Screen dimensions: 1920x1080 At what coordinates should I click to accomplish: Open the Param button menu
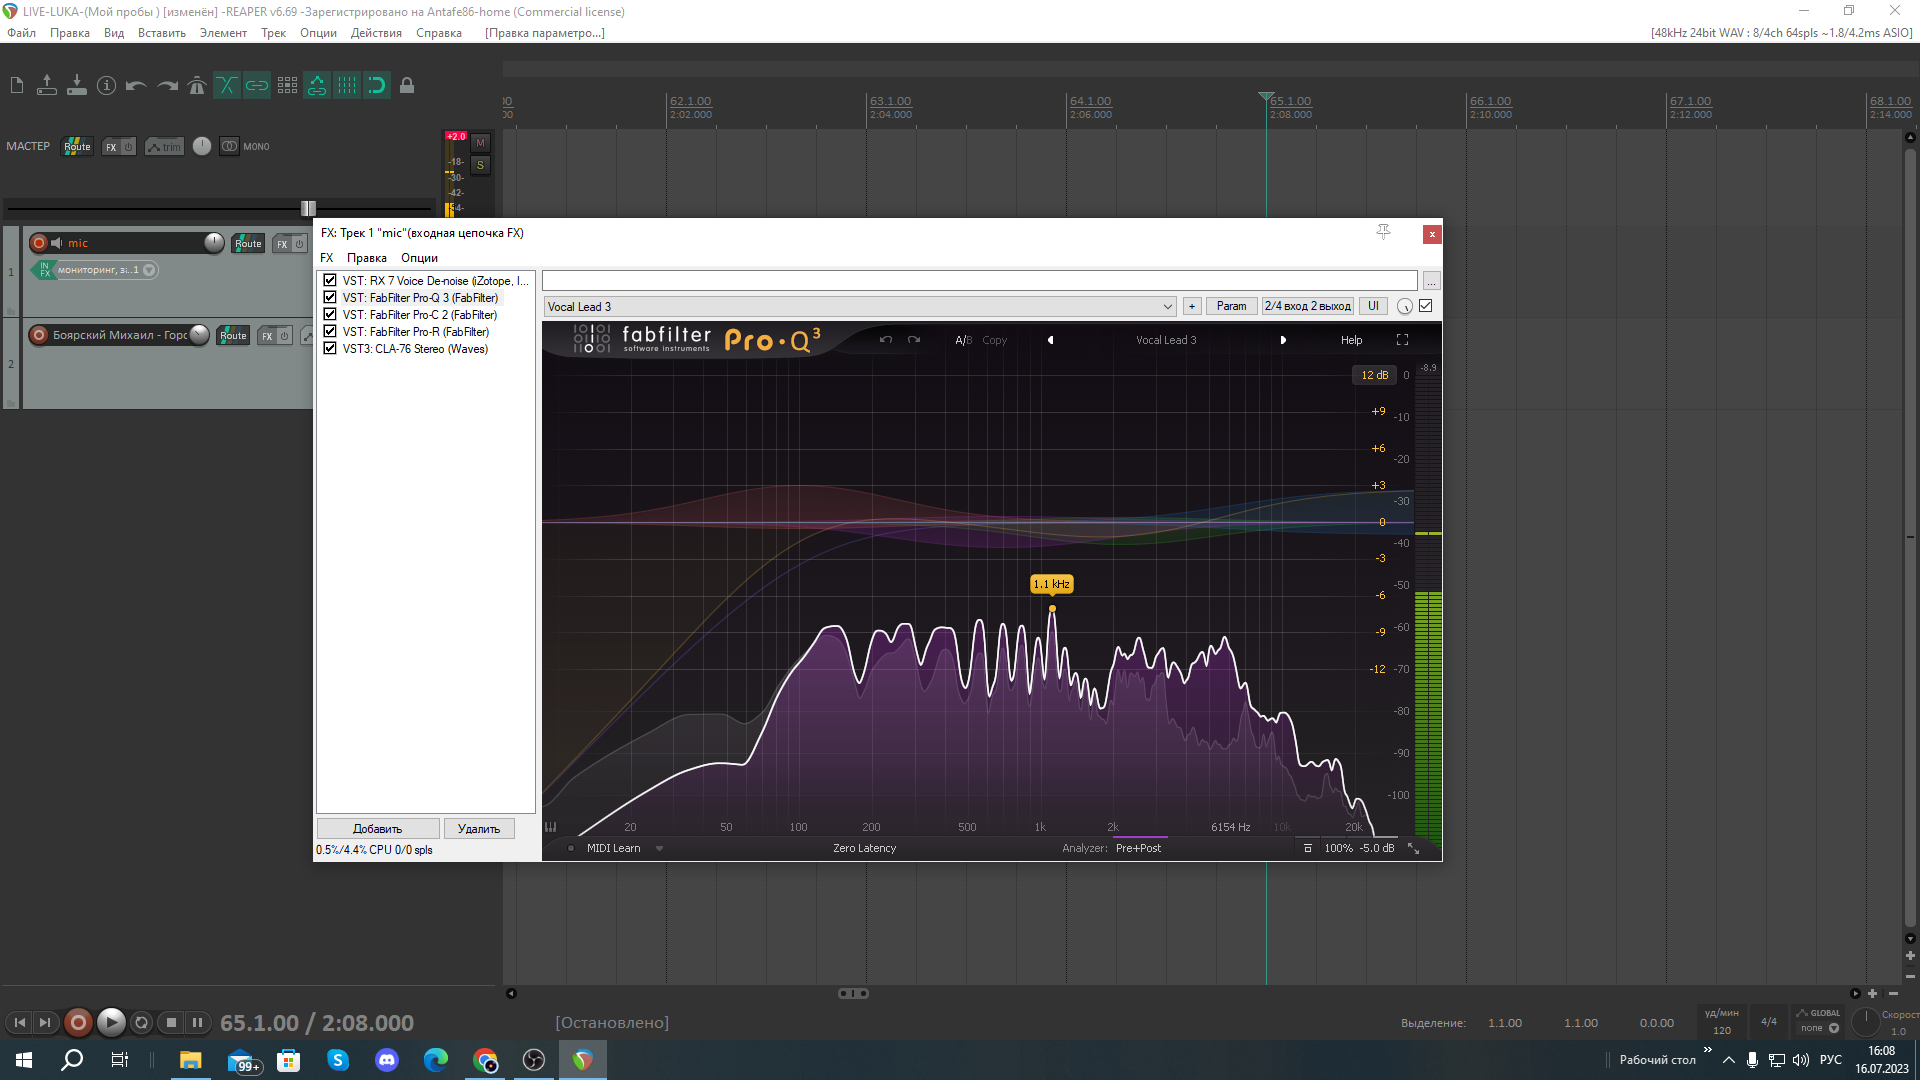point(1232,307)
